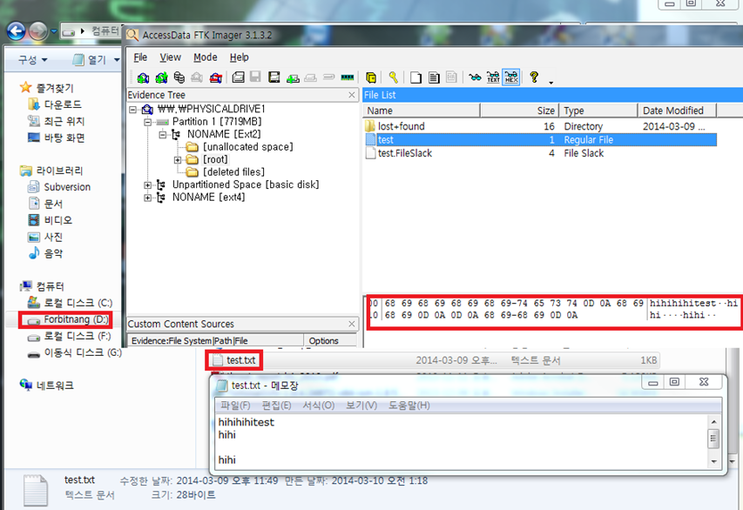The height and width of the screenshot is (510, 743).
Task: Open Image Mounting toolbar icon
Action: (x=179, y=77)
